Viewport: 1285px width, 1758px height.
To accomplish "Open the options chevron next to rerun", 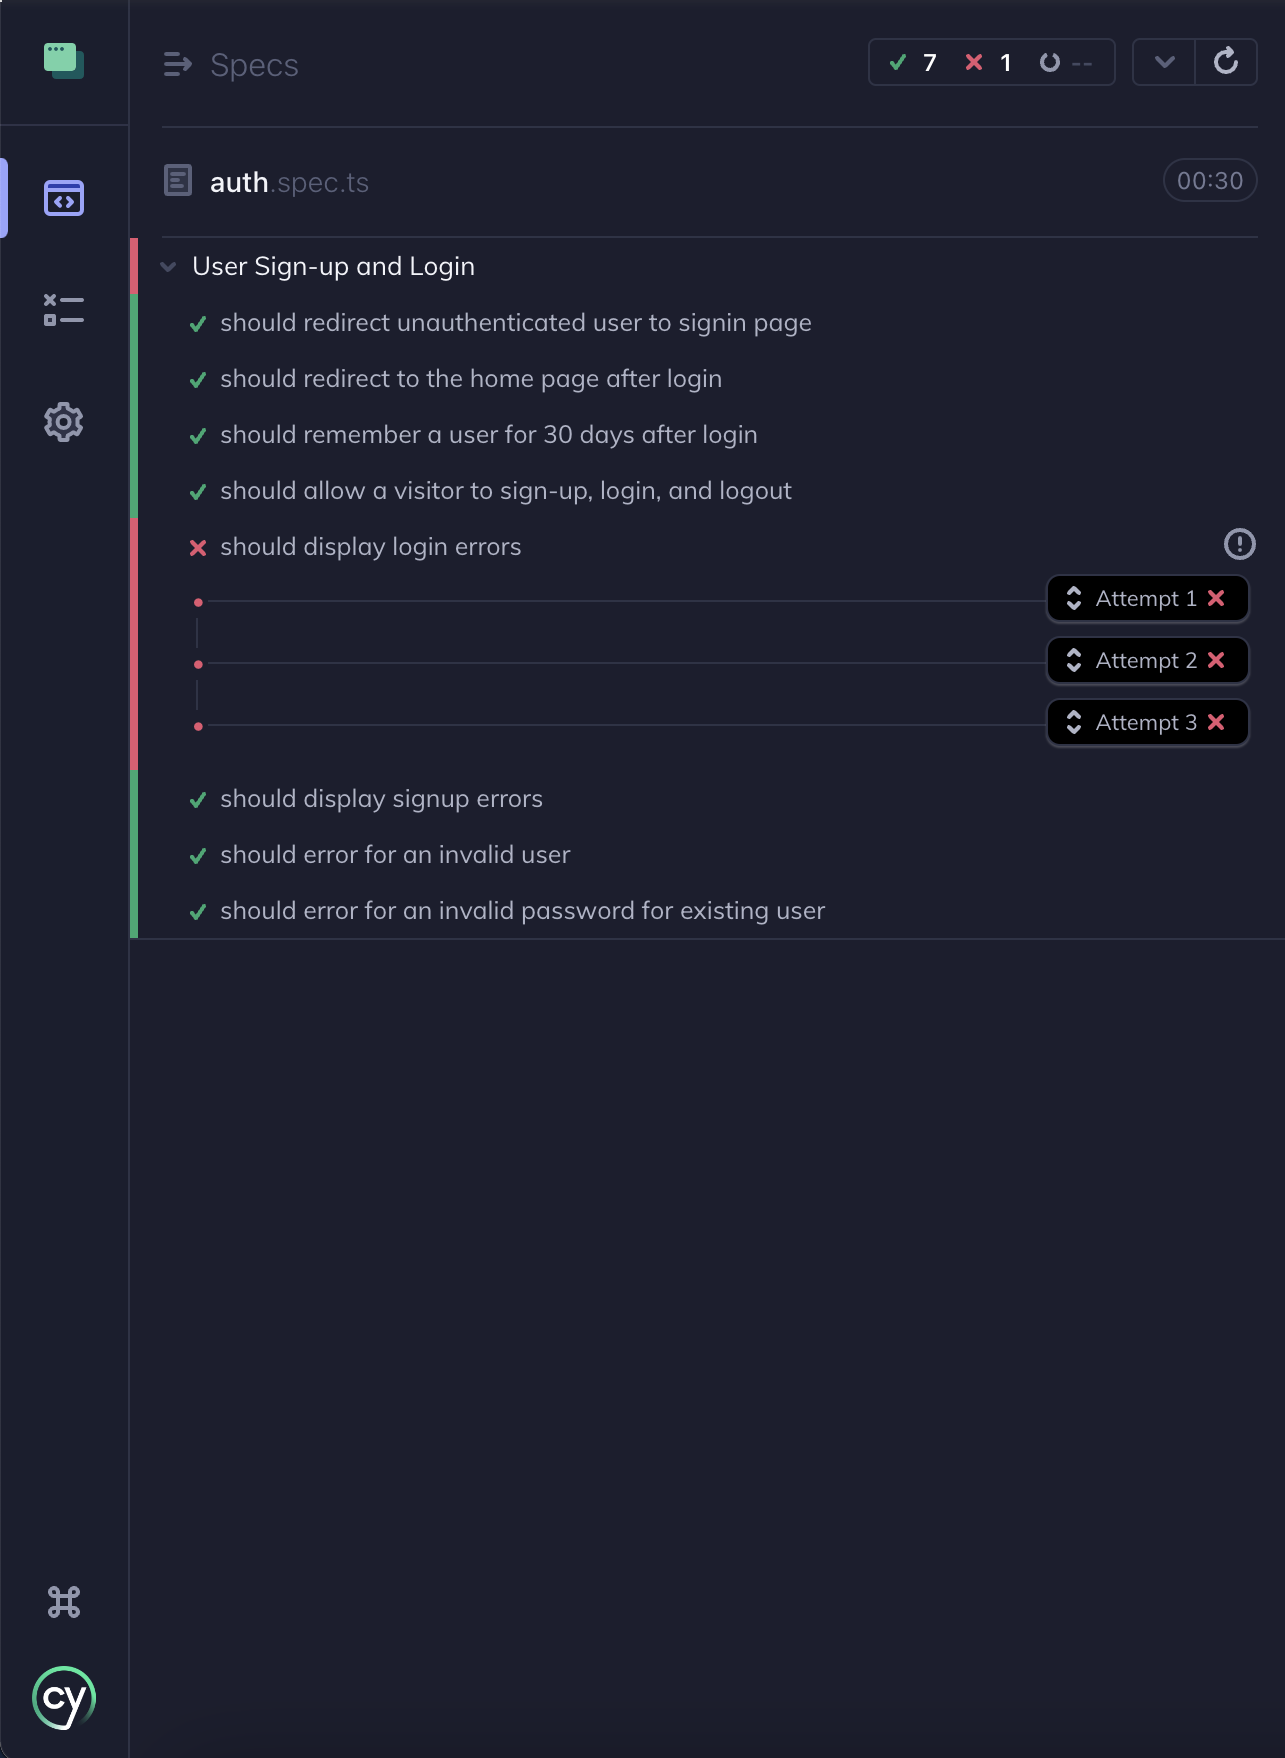I will coord(1164,62).
